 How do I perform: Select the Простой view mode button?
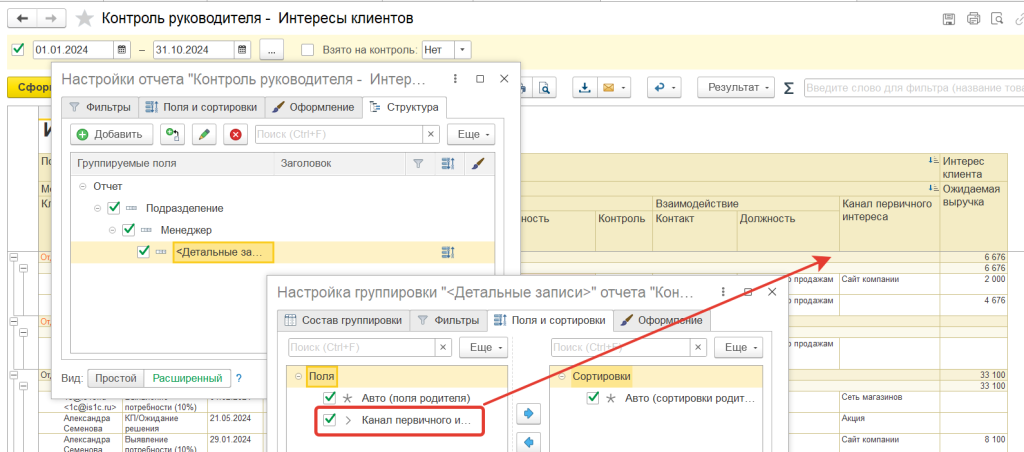(115, 379)
